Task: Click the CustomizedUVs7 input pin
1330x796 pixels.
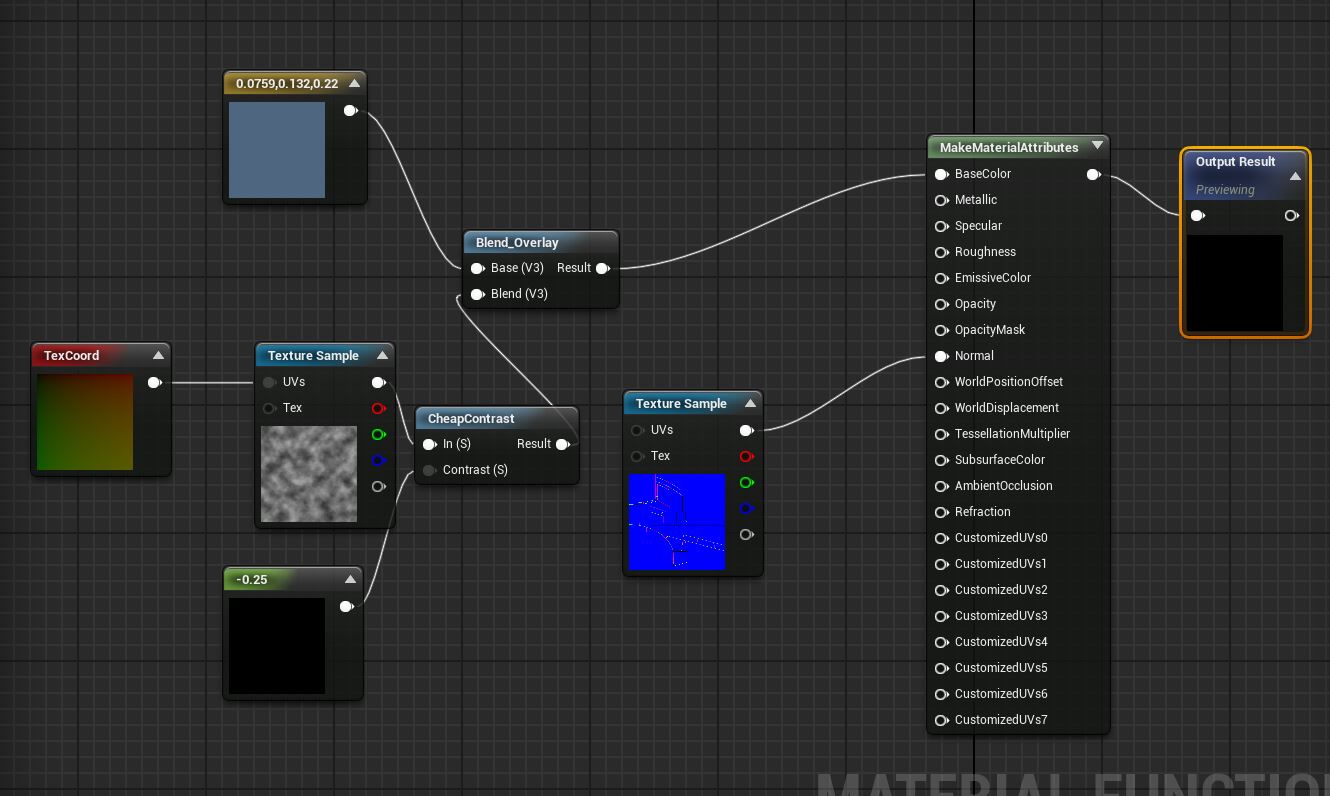Action: pos(941,720)
